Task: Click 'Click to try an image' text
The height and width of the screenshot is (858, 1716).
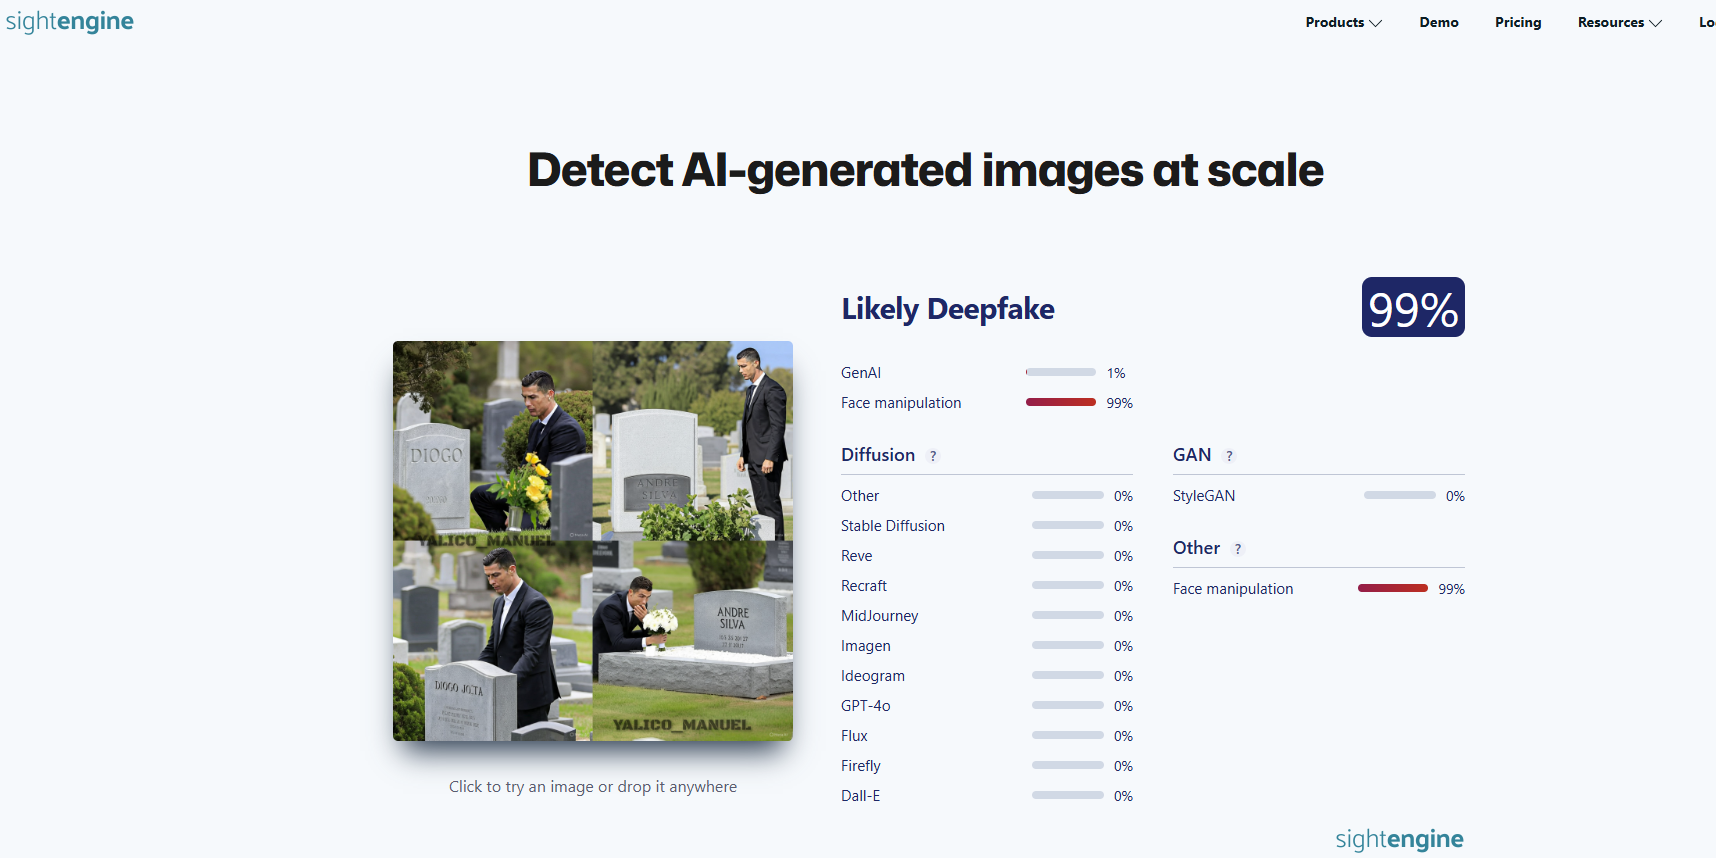Action: (592, 787)
